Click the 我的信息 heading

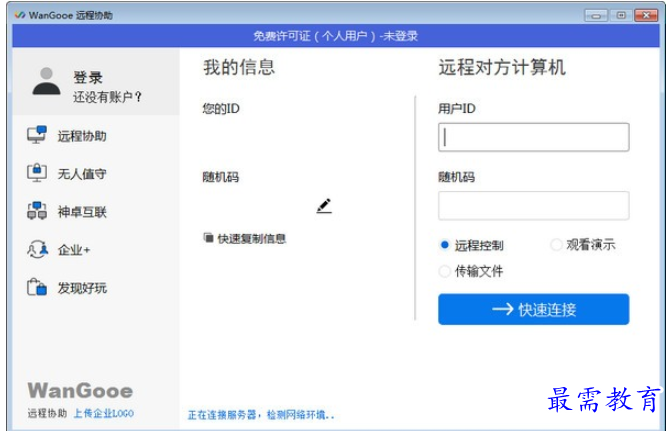pos(239,67)
